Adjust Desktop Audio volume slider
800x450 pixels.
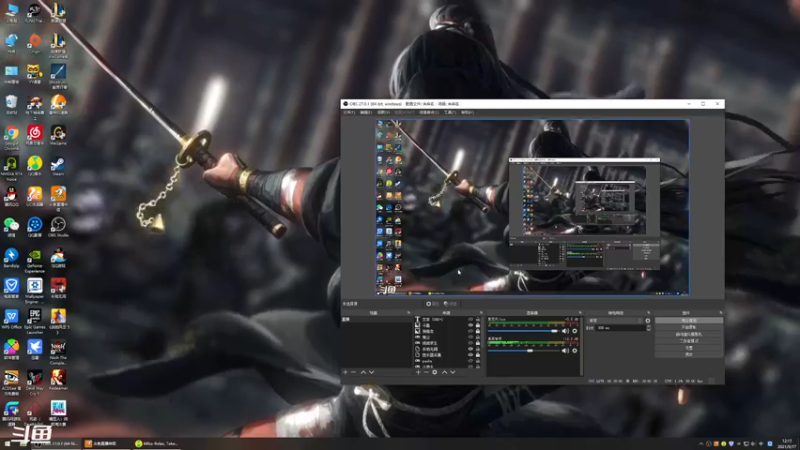point(523,351)
